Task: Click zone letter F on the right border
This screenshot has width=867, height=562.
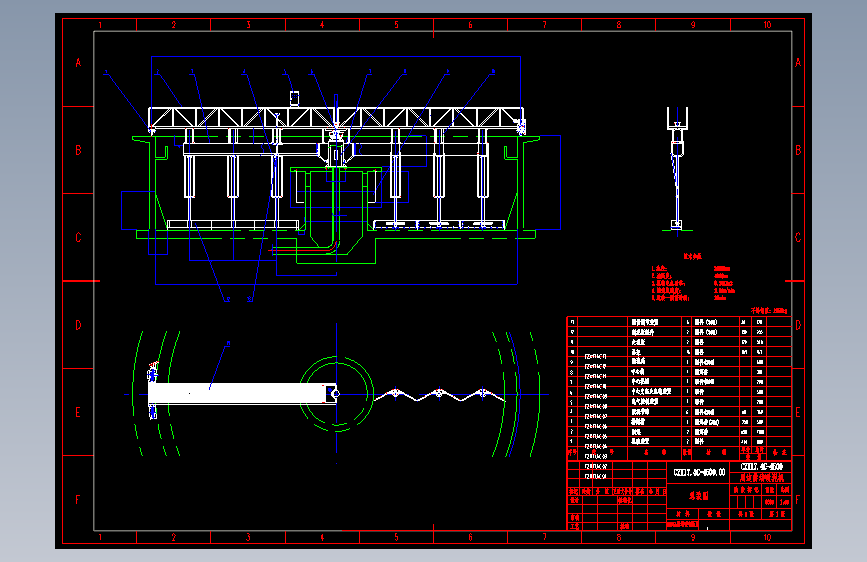Action: point(798,499)
